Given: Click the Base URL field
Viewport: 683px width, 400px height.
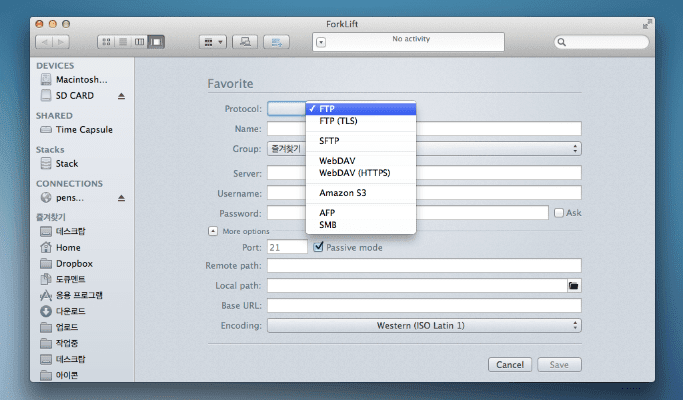Looking at the screenshot, I should [x=424, y=305].
